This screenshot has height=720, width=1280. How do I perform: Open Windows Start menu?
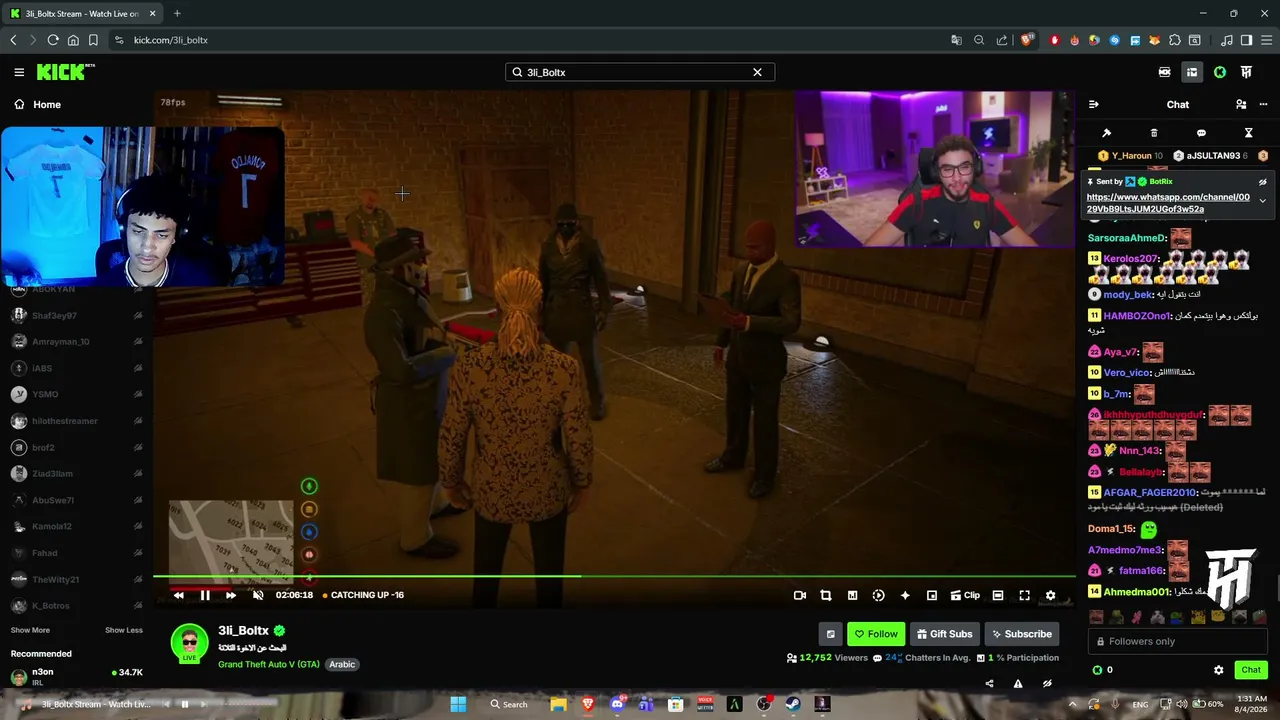[458, 704]
